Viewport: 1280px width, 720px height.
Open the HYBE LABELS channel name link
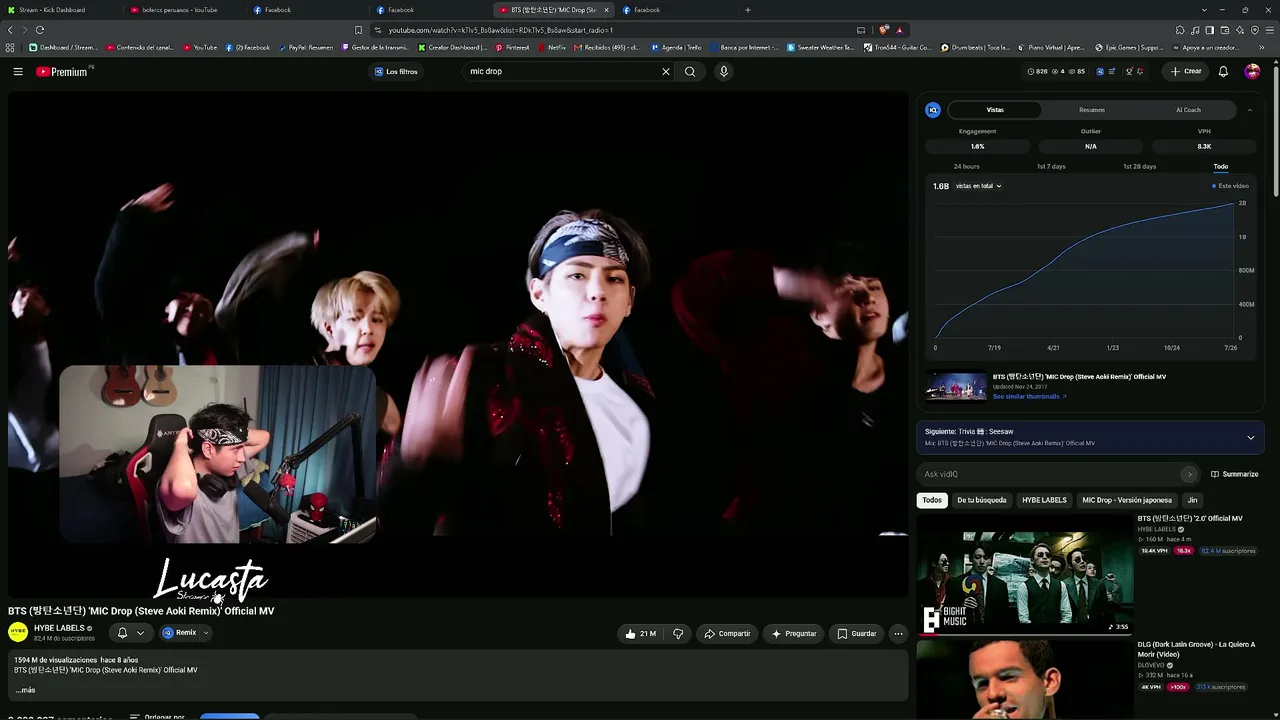pyautogui.click(x=59, y=628)
